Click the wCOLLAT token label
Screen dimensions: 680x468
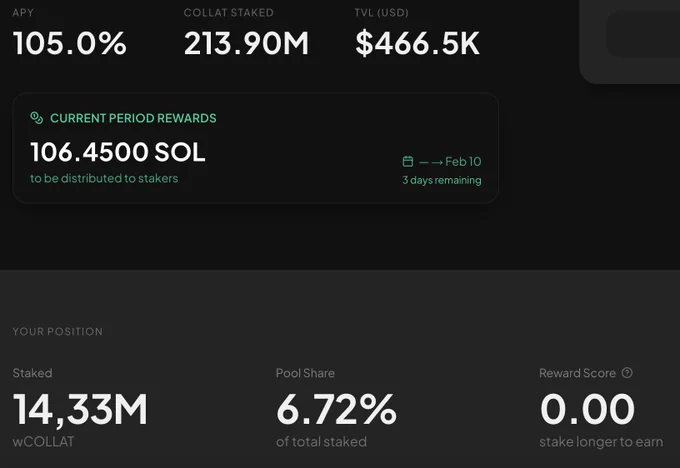(x=43, y=442)
